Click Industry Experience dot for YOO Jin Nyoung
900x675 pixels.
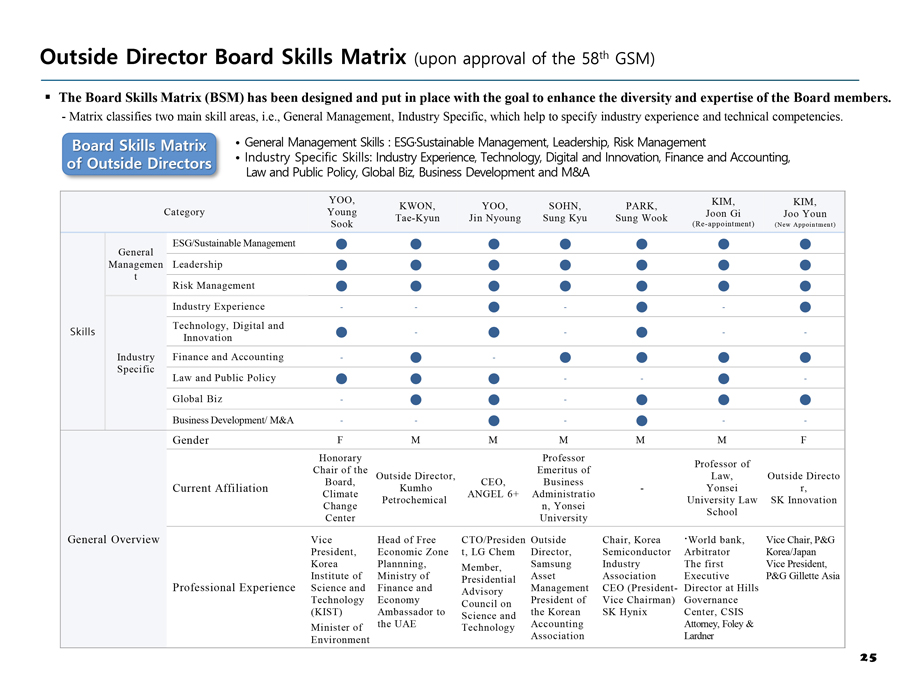tap(493, 307)
